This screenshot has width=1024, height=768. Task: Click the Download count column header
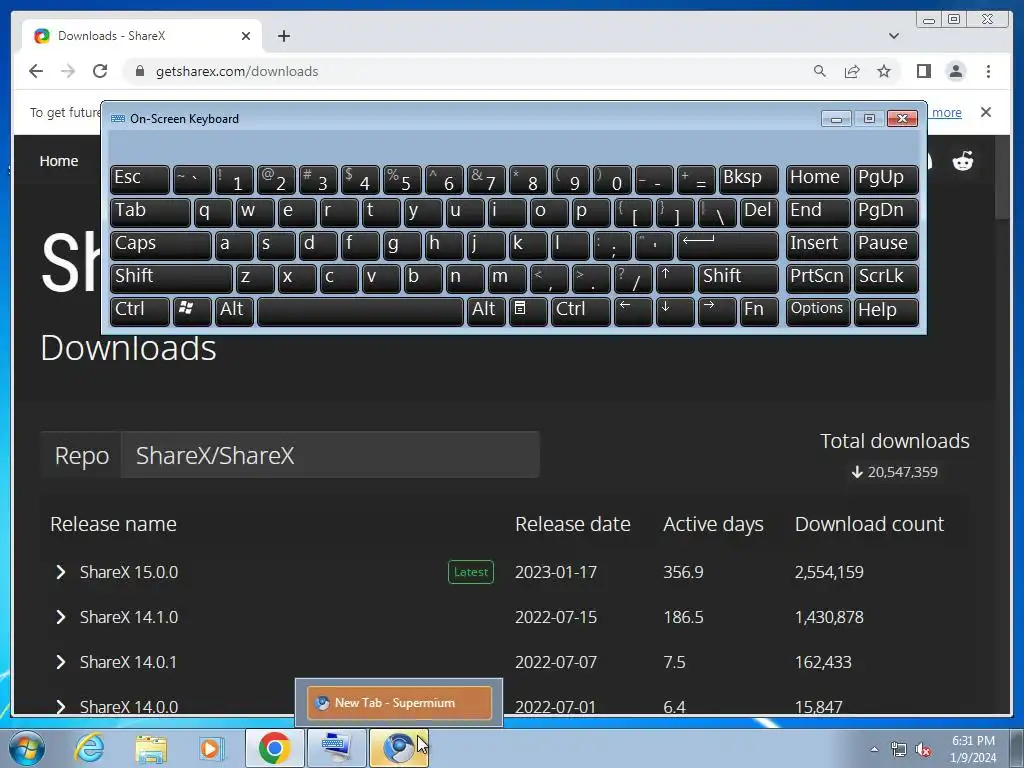tap(869, 524)
